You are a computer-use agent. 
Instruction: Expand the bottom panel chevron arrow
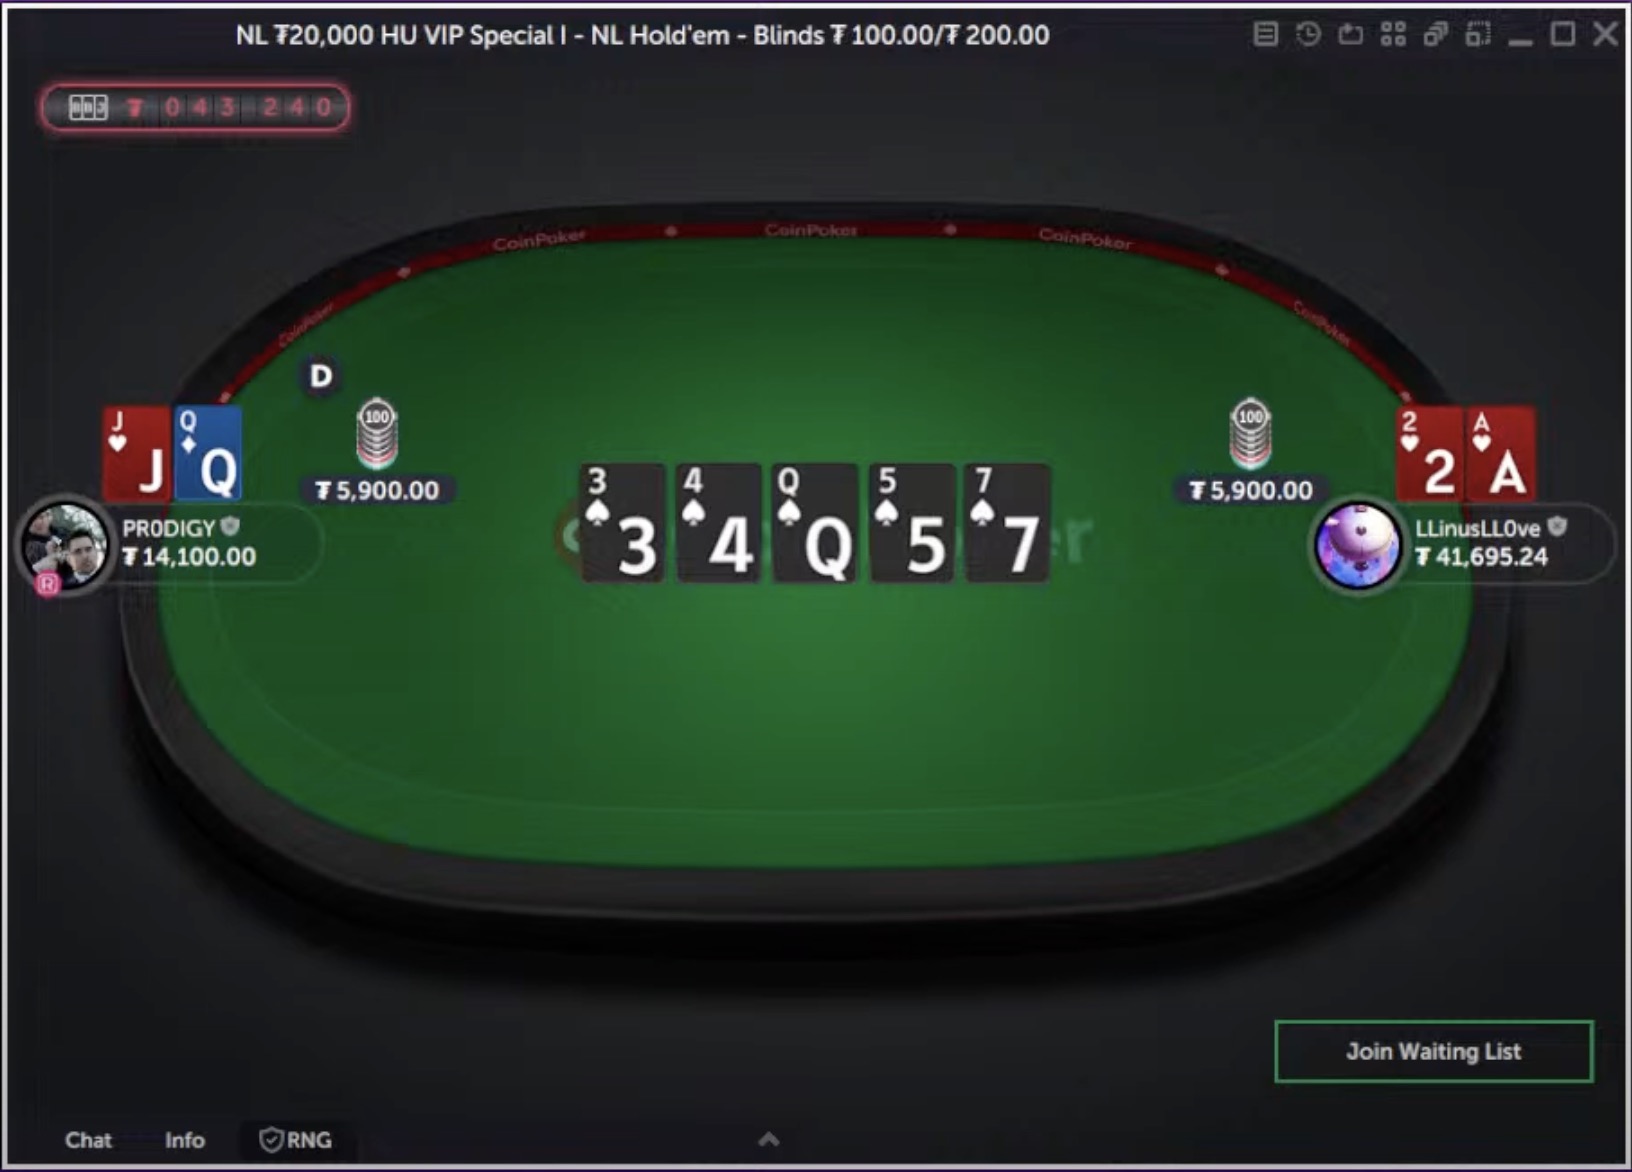(x=768, y=1139)
